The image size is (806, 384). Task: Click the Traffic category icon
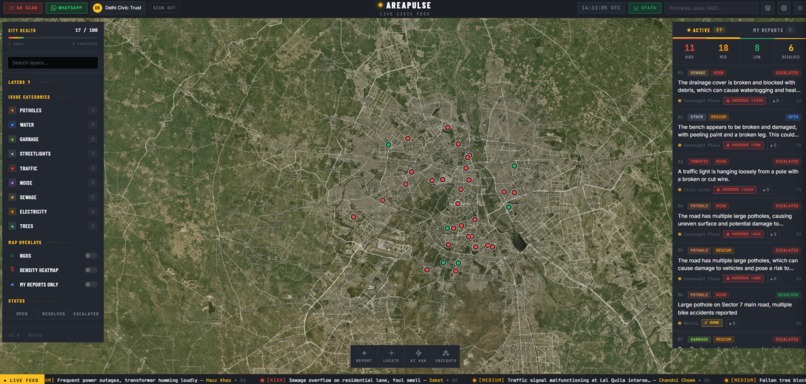coord(12,168)
